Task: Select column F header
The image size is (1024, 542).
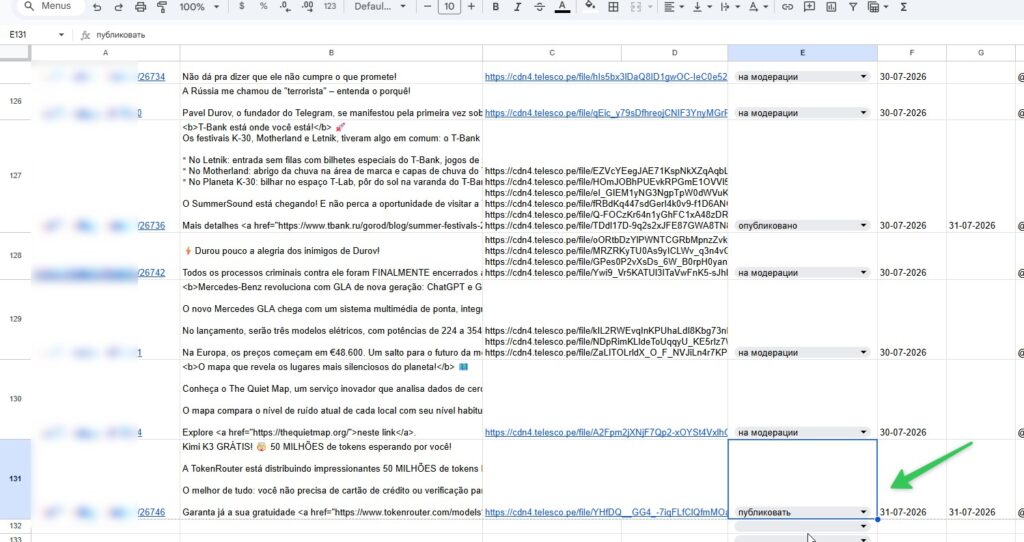Action: point(912,53)
